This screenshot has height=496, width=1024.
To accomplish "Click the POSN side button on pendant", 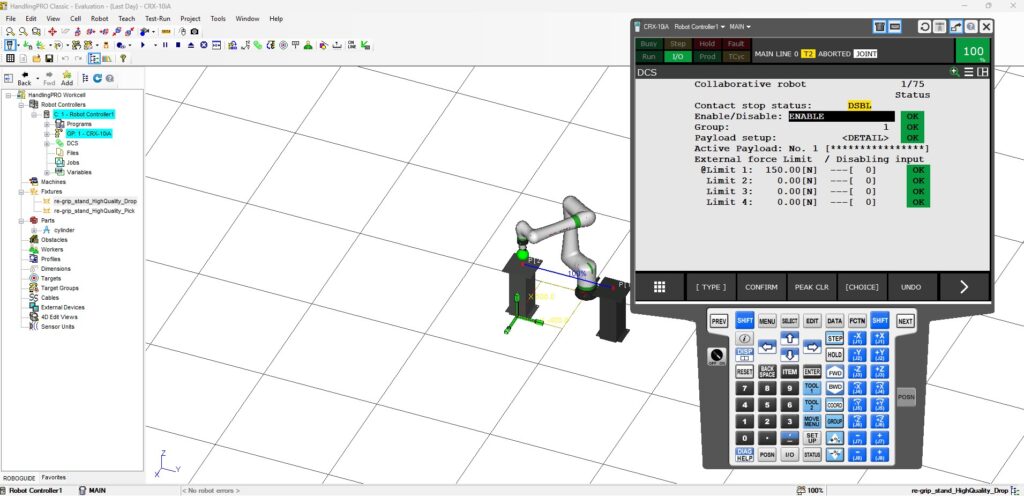I will click(906, 397).
